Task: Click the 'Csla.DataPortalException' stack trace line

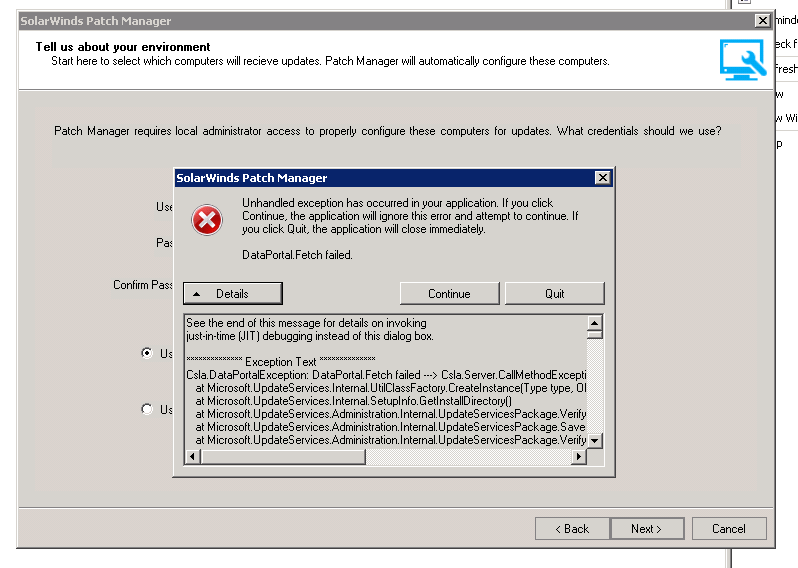Action: click(386, 375)
